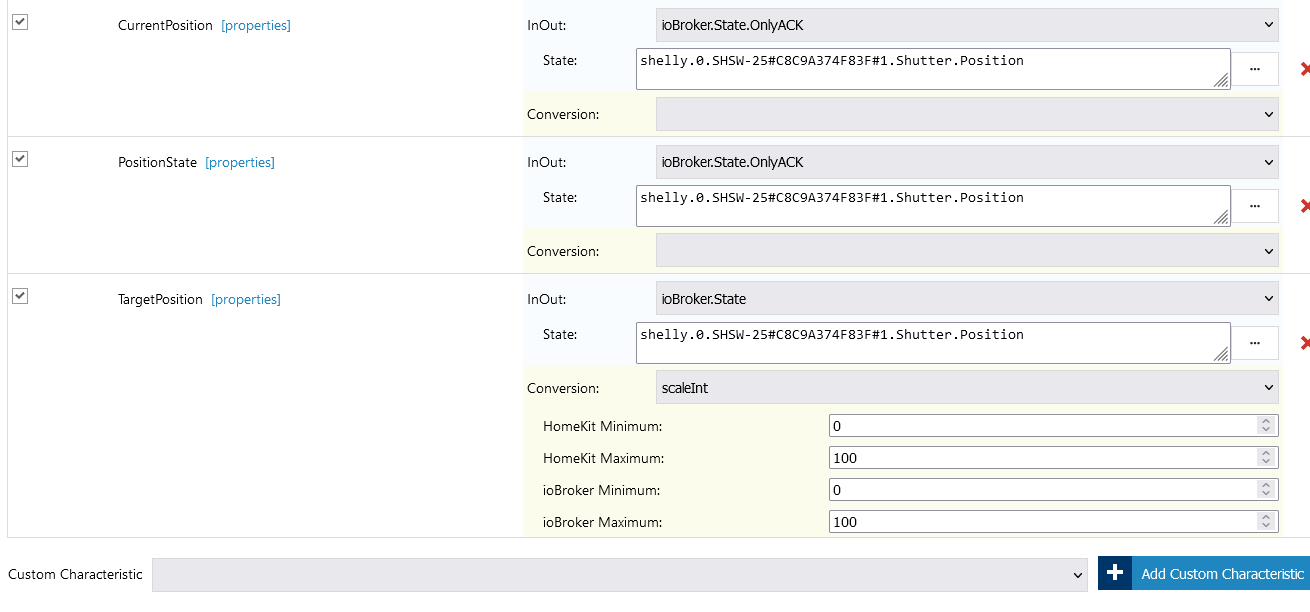
Task: Open the CurrentPosition InOut dropdown
Action: click(x=967, y=25)
